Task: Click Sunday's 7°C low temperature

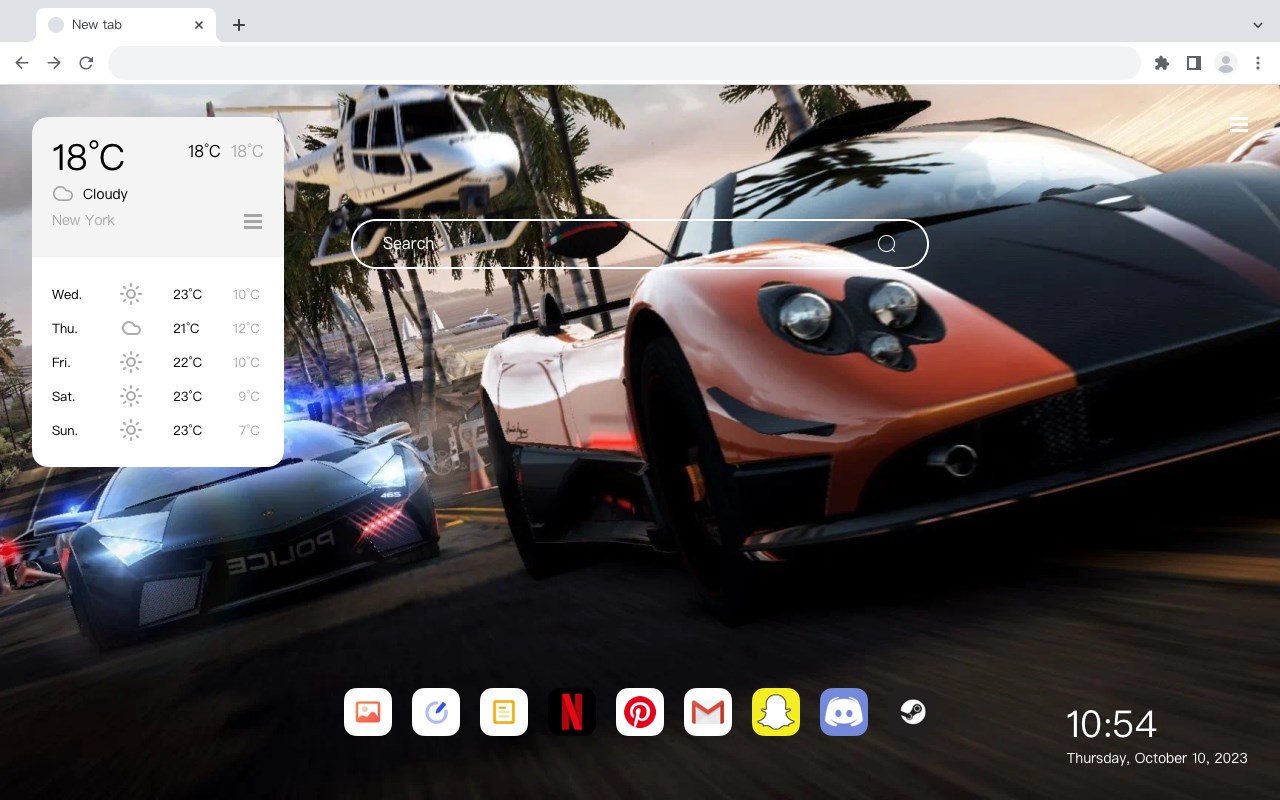Action: [x=249, y=430]
